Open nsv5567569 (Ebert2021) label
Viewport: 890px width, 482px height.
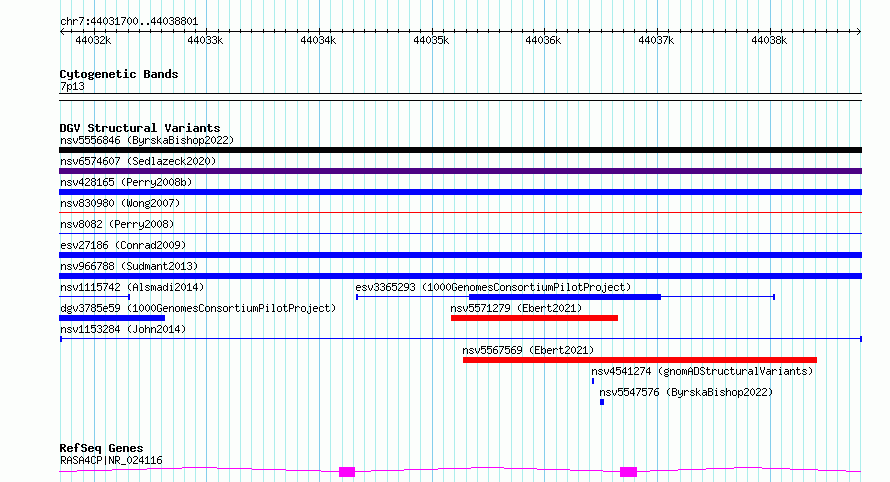point(528,350)
